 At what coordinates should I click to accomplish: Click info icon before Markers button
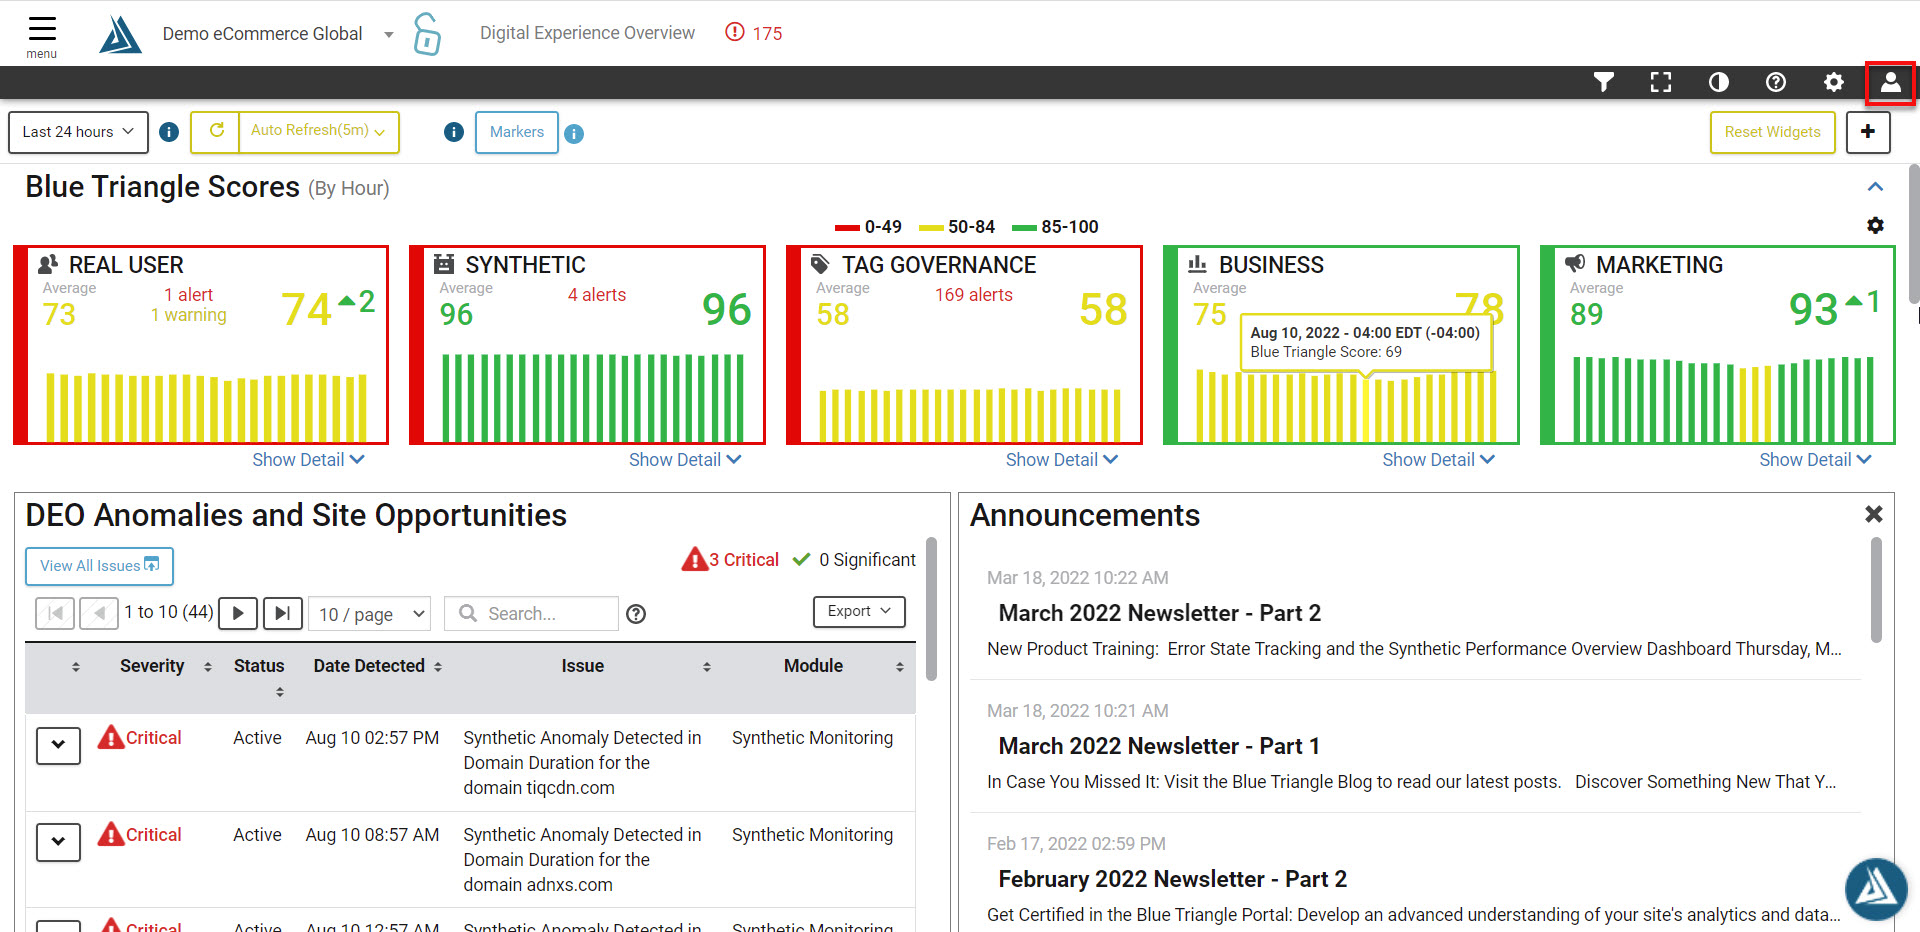[x=454, y=132]
